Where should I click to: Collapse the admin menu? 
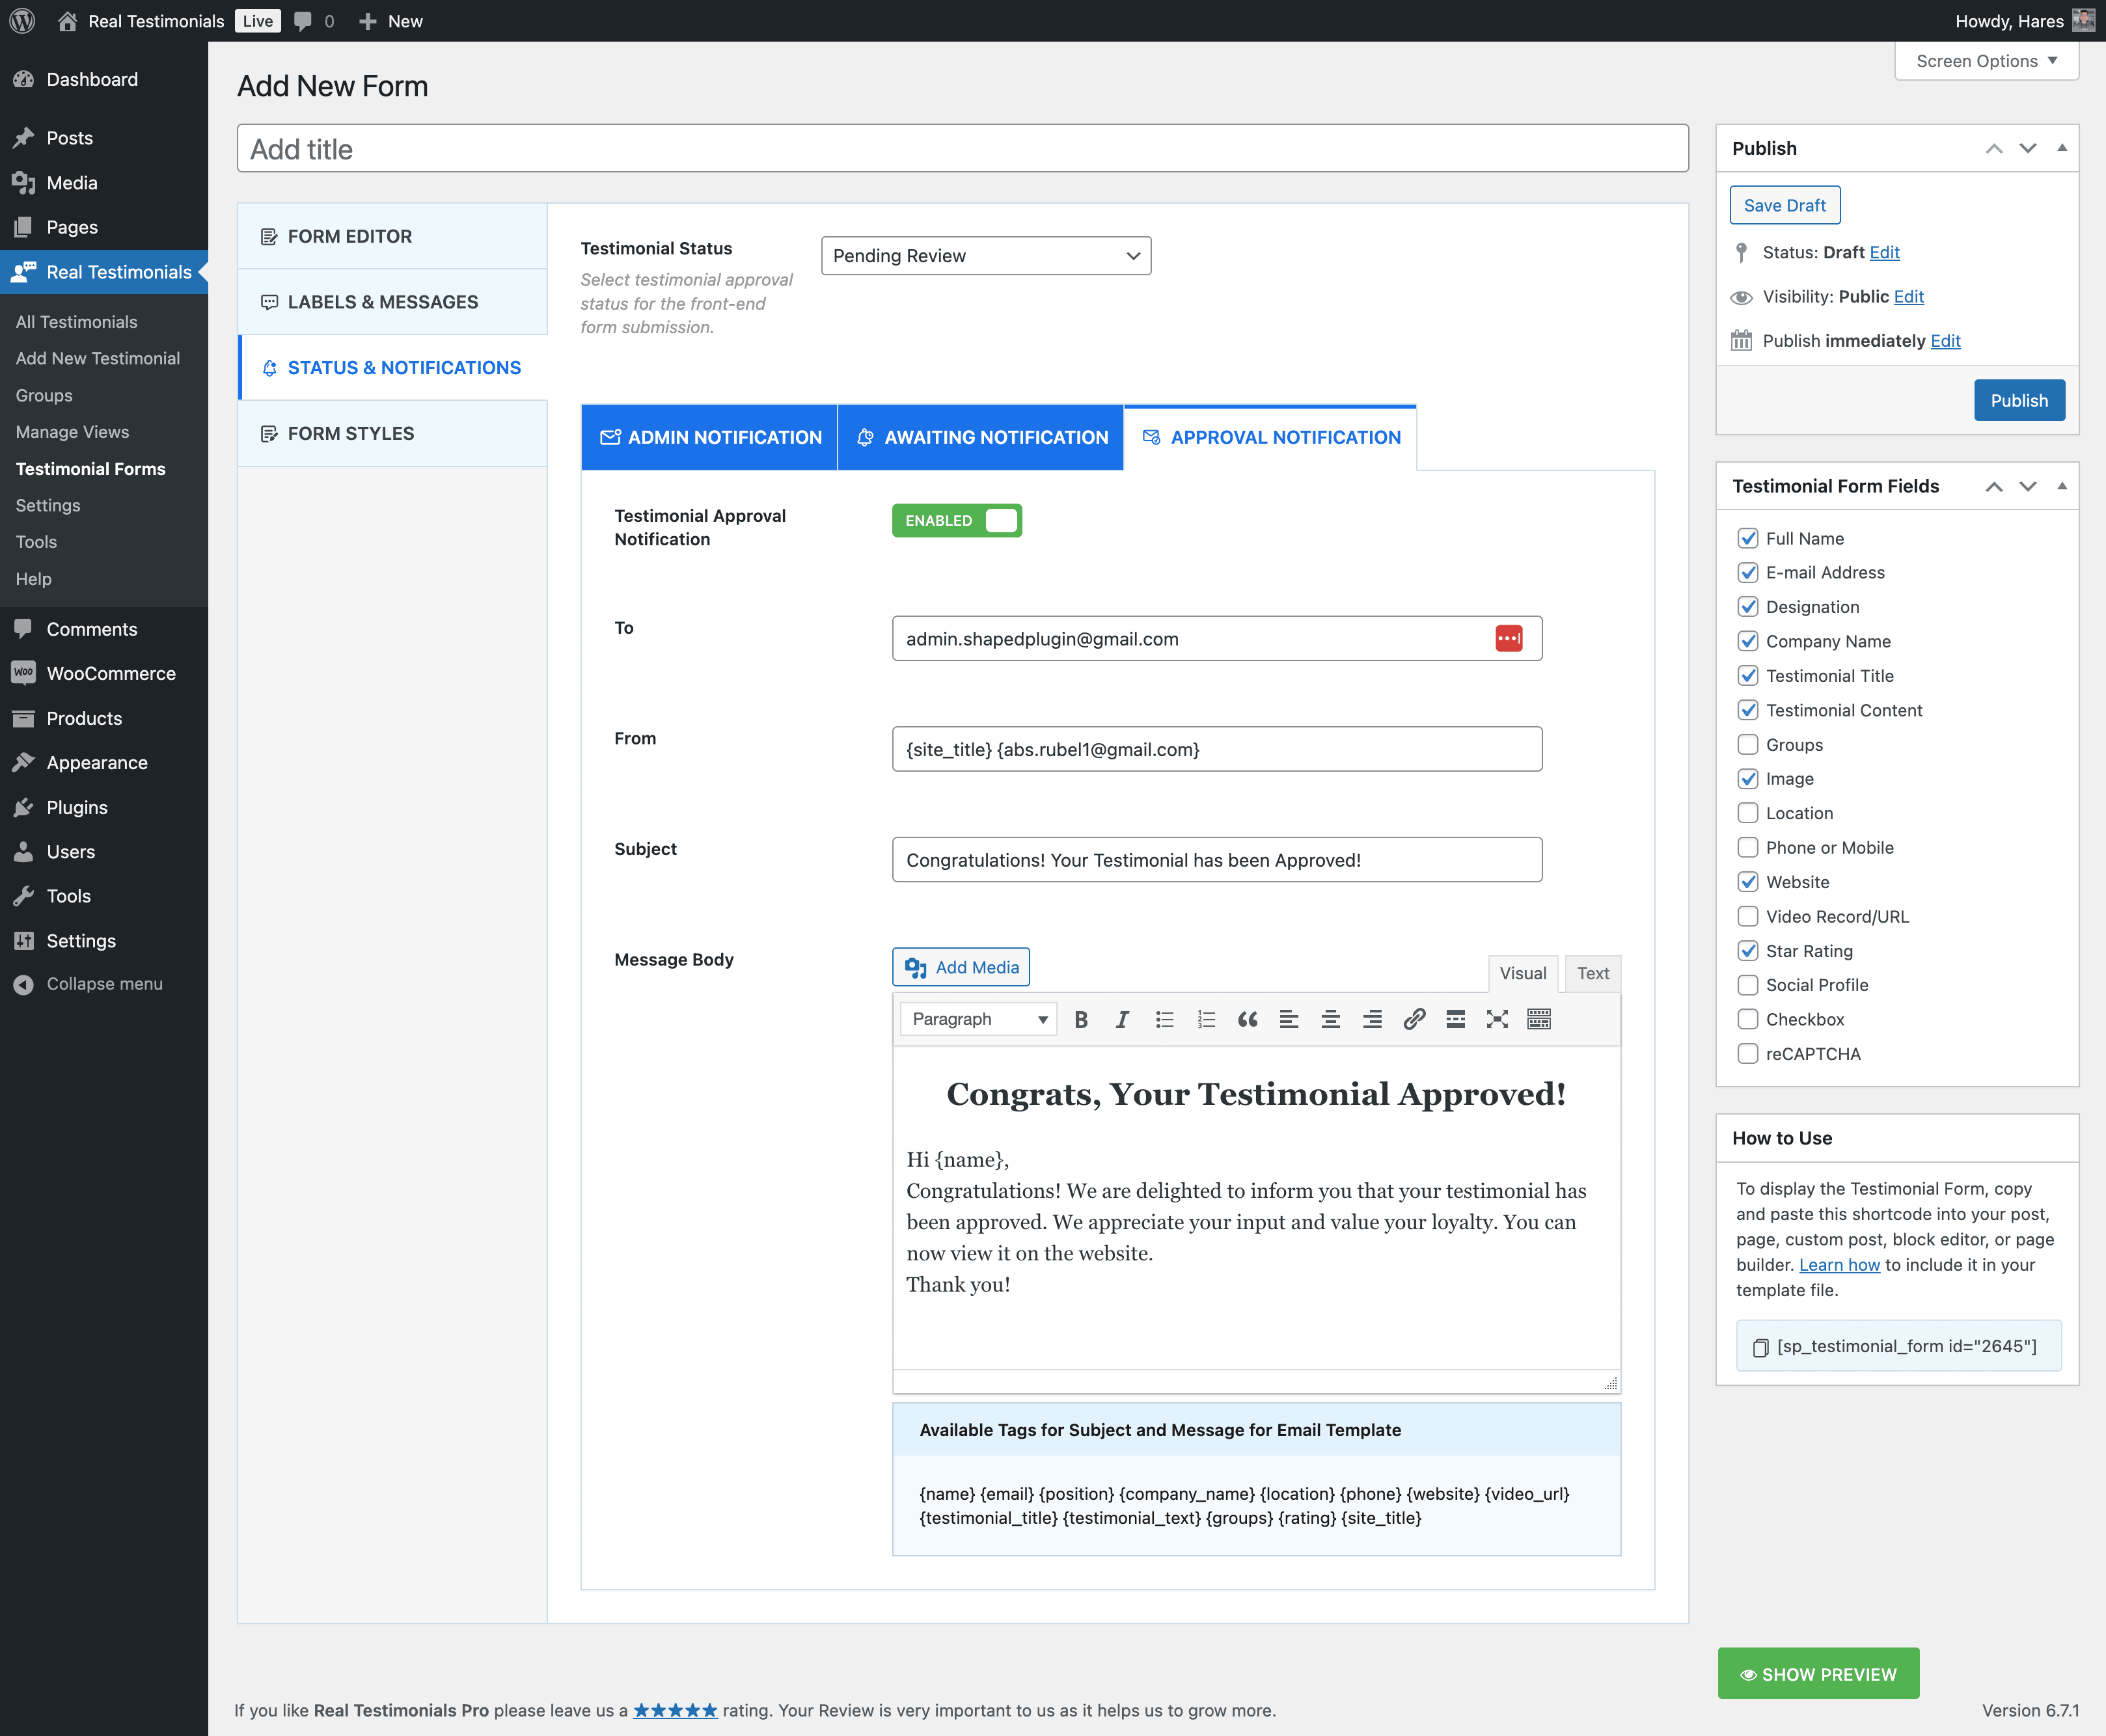point(104,984)
